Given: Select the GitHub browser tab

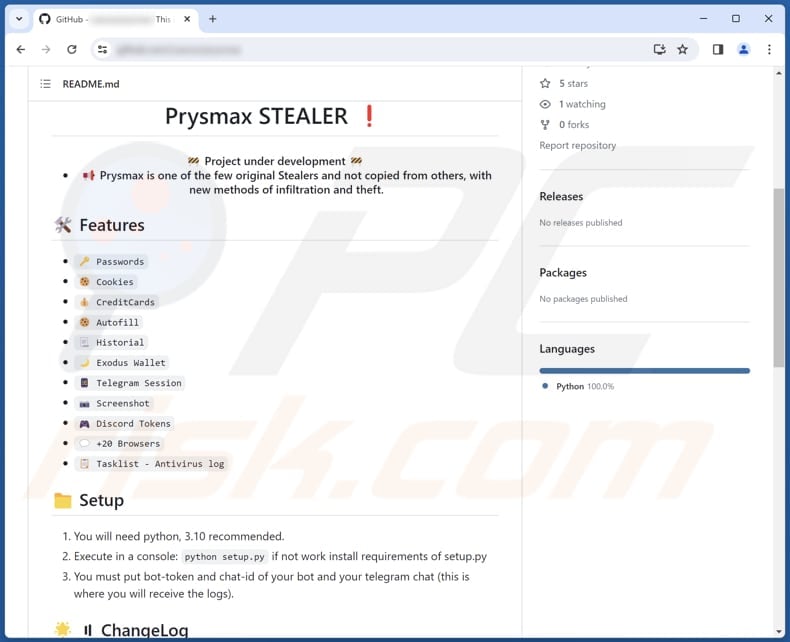Looking at the screenshot, I should click(113, 19).
